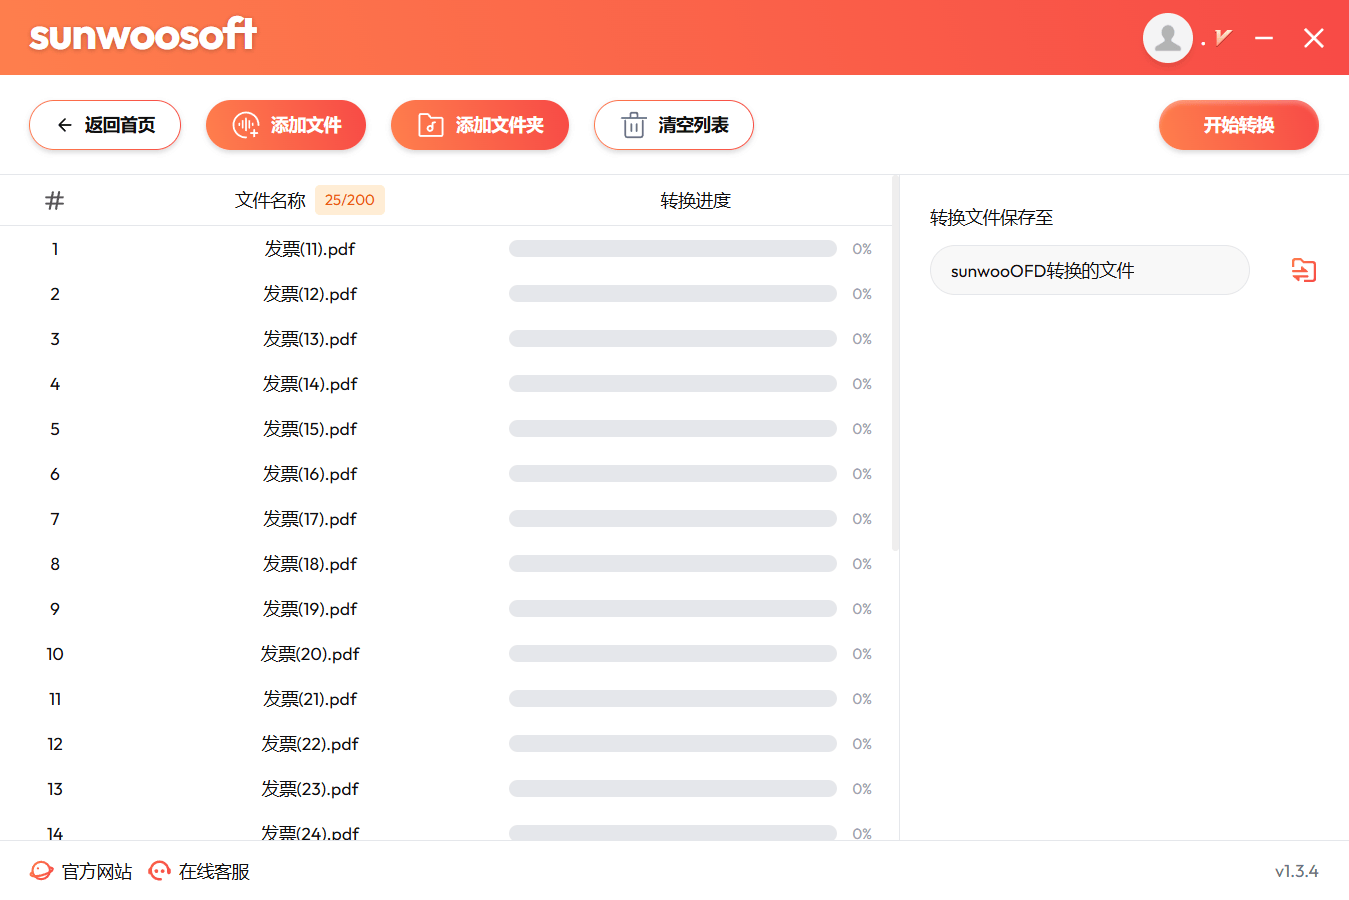1349x900 pixels.
Task: Click the 添加文件 add file button
Action: [286, 125]
